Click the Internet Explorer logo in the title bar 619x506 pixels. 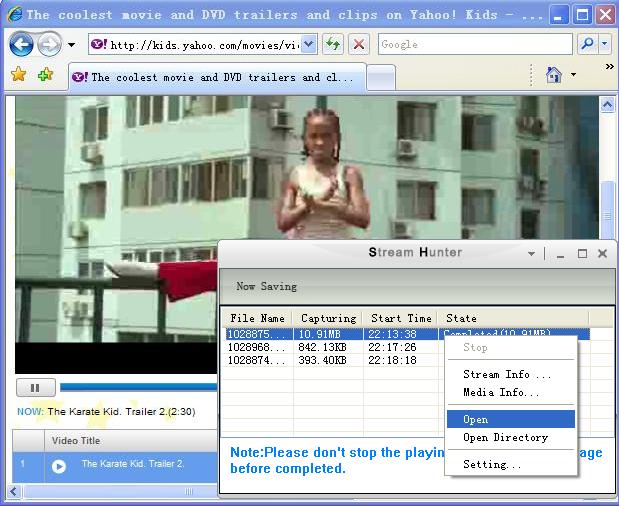click(x=14, y=15)
